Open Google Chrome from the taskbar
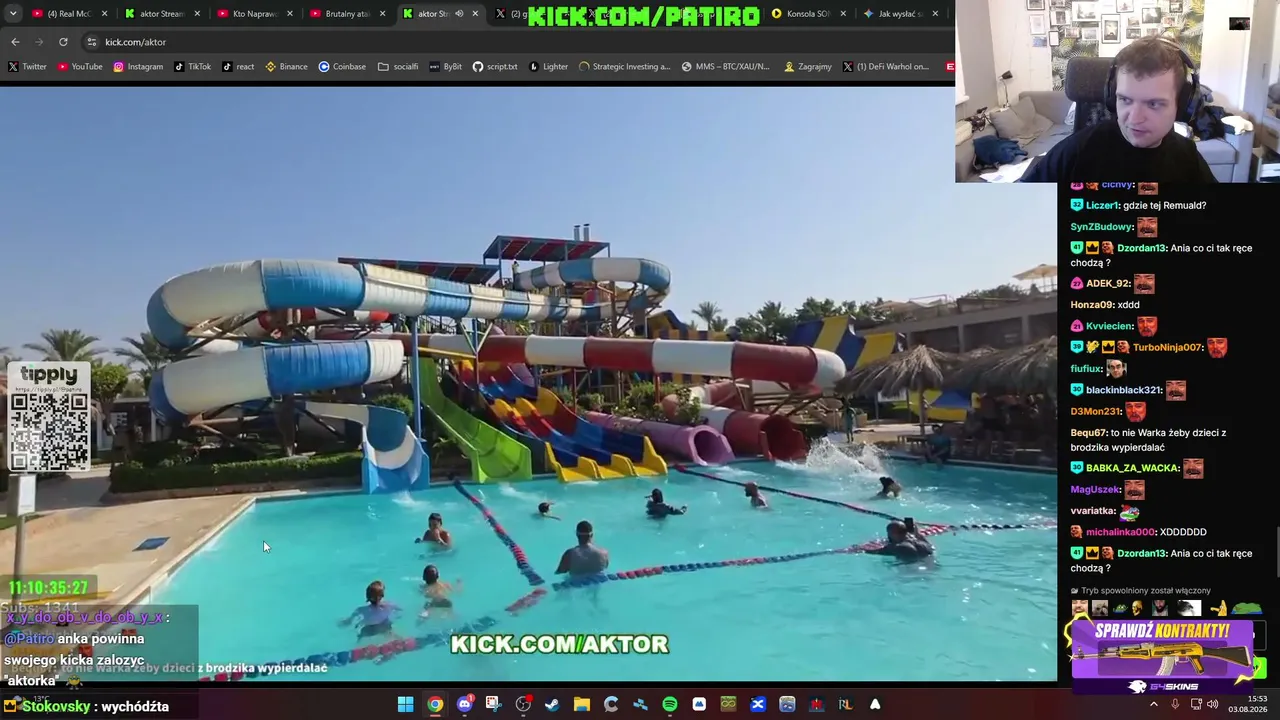The image size is (1280, 720). 435,705
